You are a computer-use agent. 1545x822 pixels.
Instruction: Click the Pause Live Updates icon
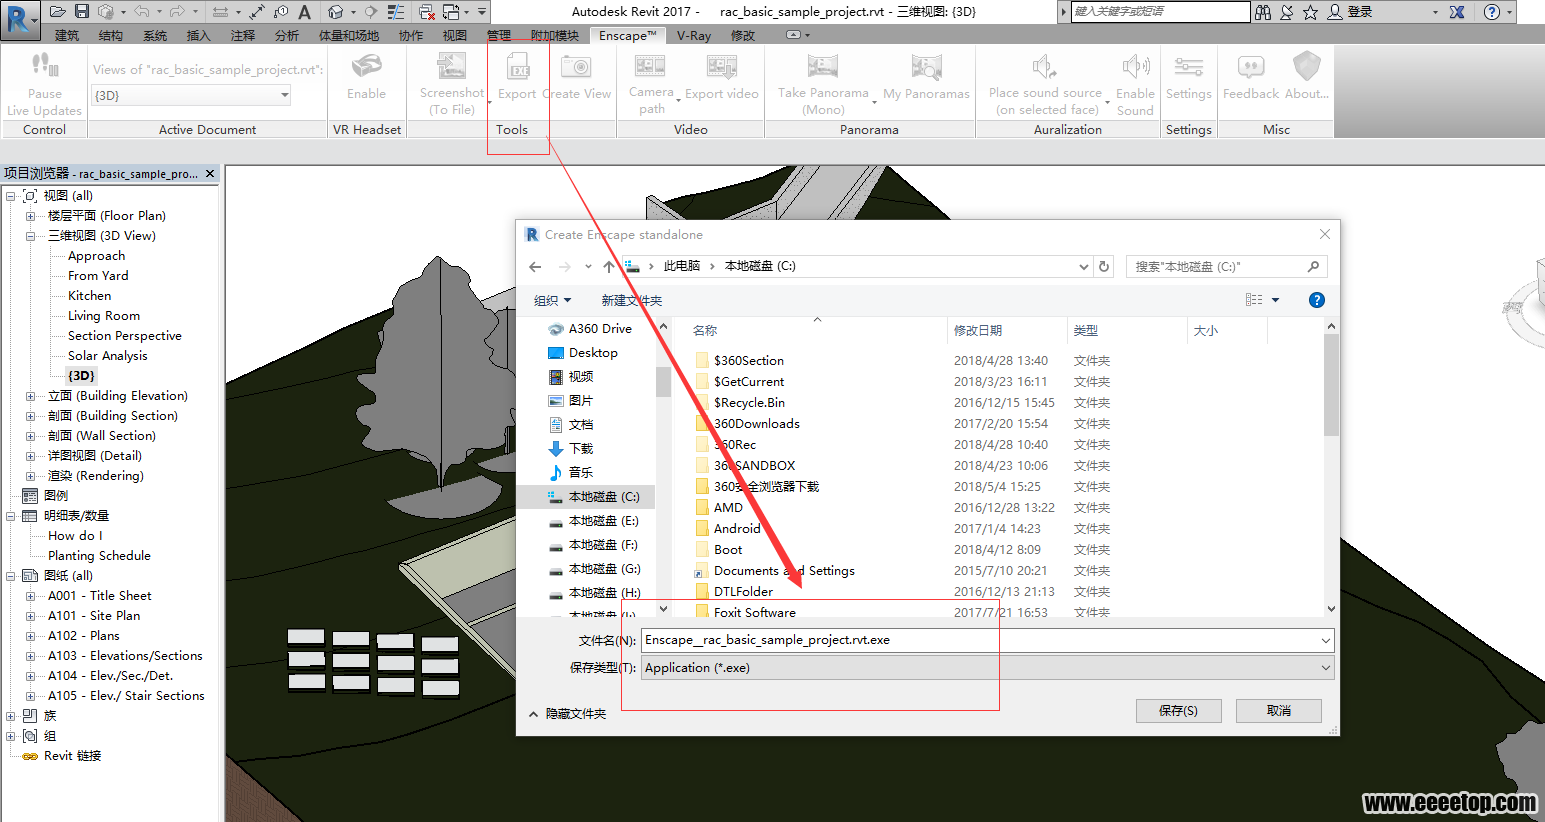[x=45, y=66]
